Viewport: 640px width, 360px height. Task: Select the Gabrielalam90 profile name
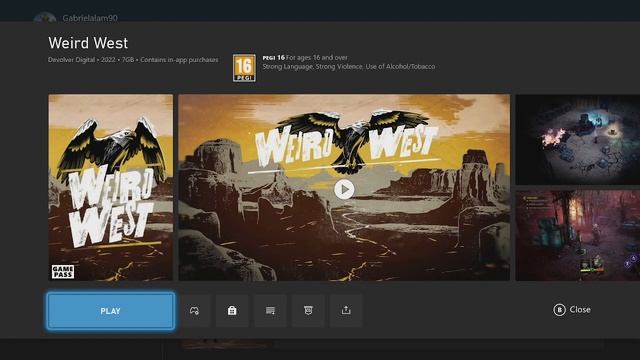(x=90, y=18)
